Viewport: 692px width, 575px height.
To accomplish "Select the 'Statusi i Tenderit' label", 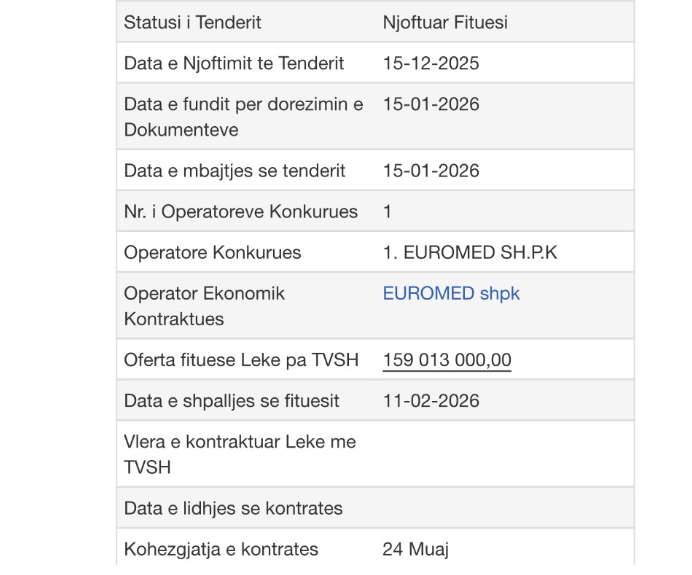I will coord(192,22).
